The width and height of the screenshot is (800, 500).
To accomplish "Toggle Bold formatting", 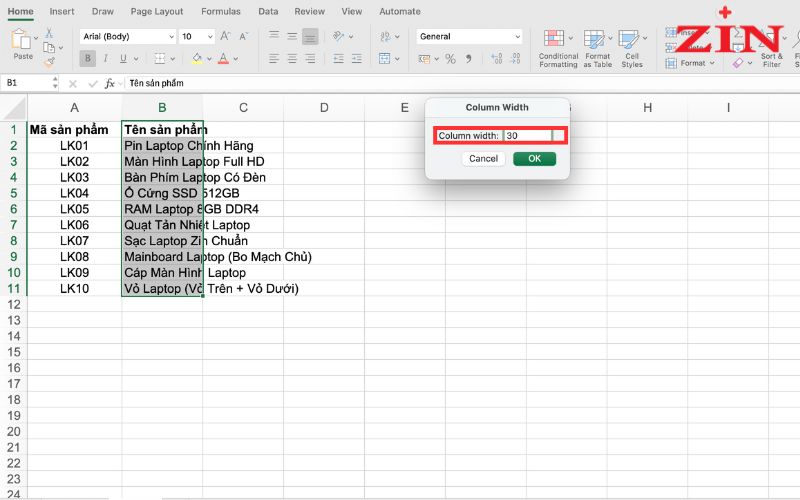I will [88, 59].
